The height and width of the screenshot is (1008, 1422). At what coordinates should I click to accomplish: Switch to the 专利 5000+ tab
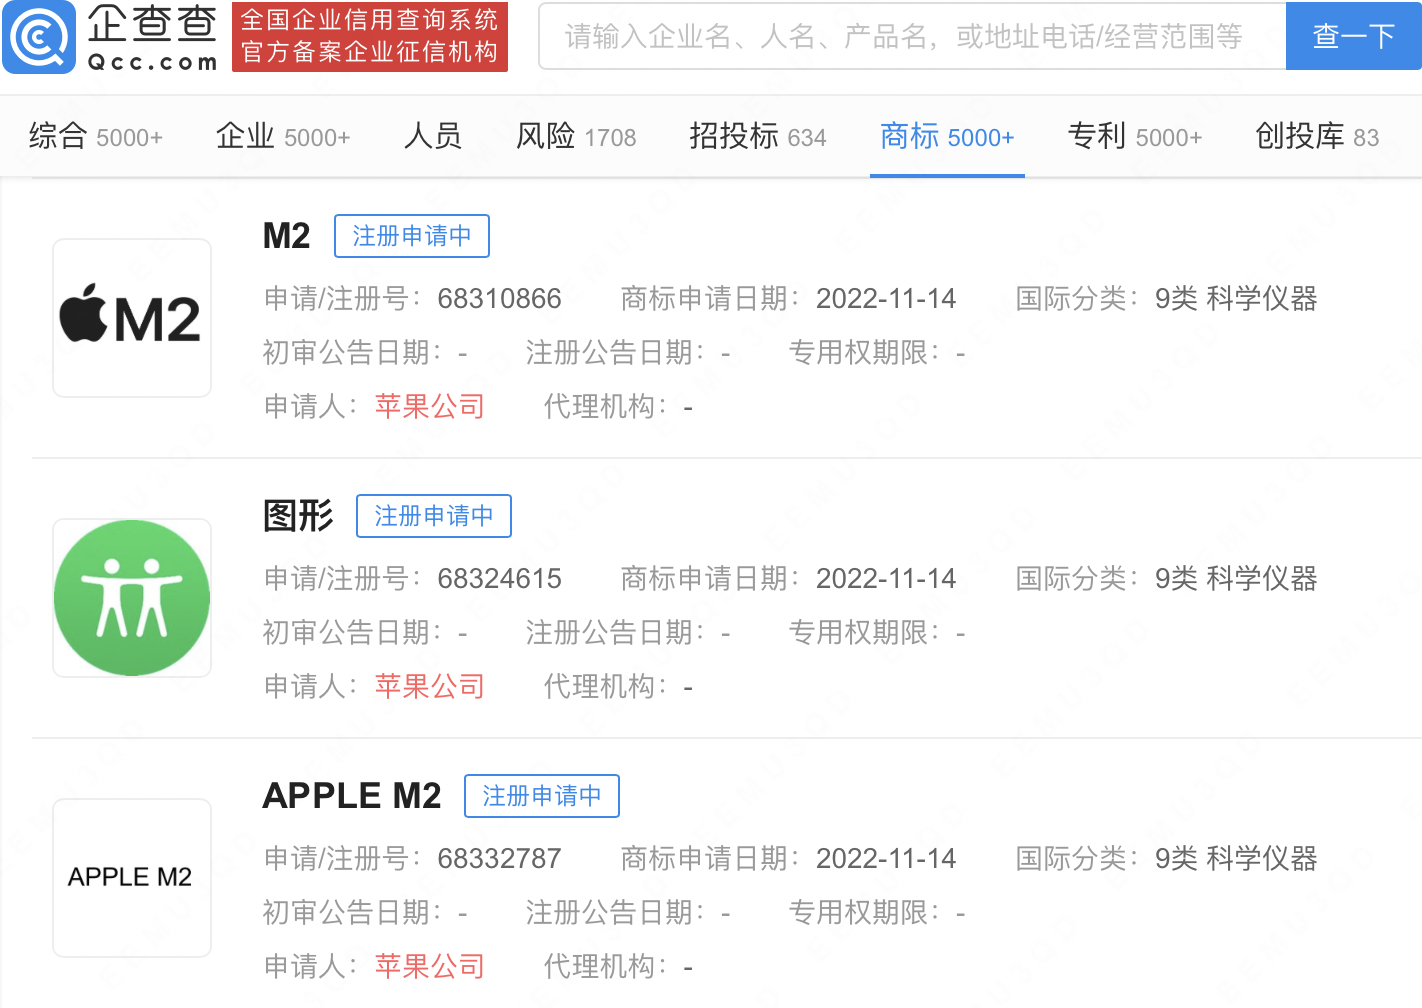coord(1135,136)
